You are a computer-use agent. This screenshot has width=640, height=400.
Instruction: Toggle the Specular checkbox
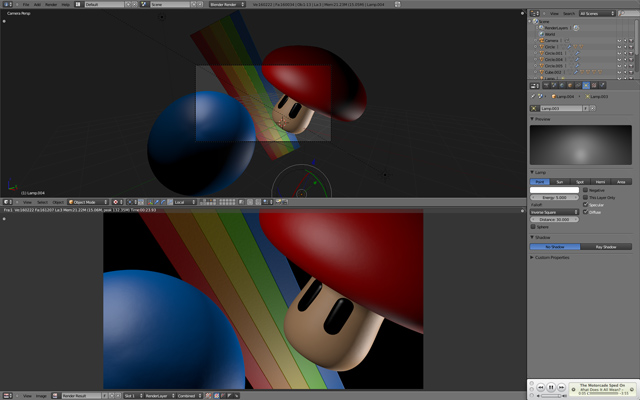tap(586, 205)
